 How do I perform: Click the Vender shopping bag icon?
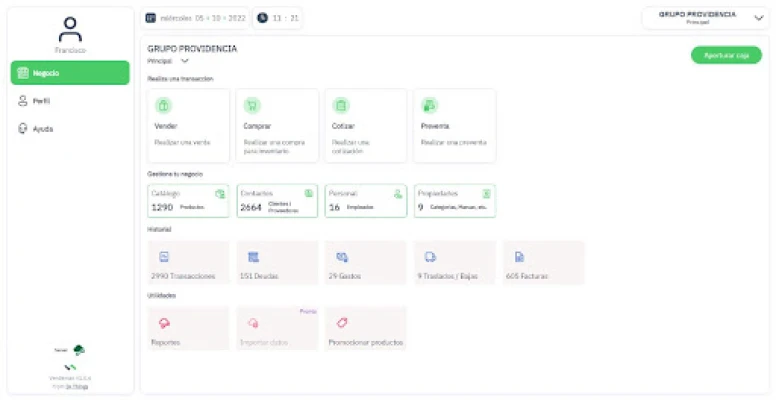(163, 105)
